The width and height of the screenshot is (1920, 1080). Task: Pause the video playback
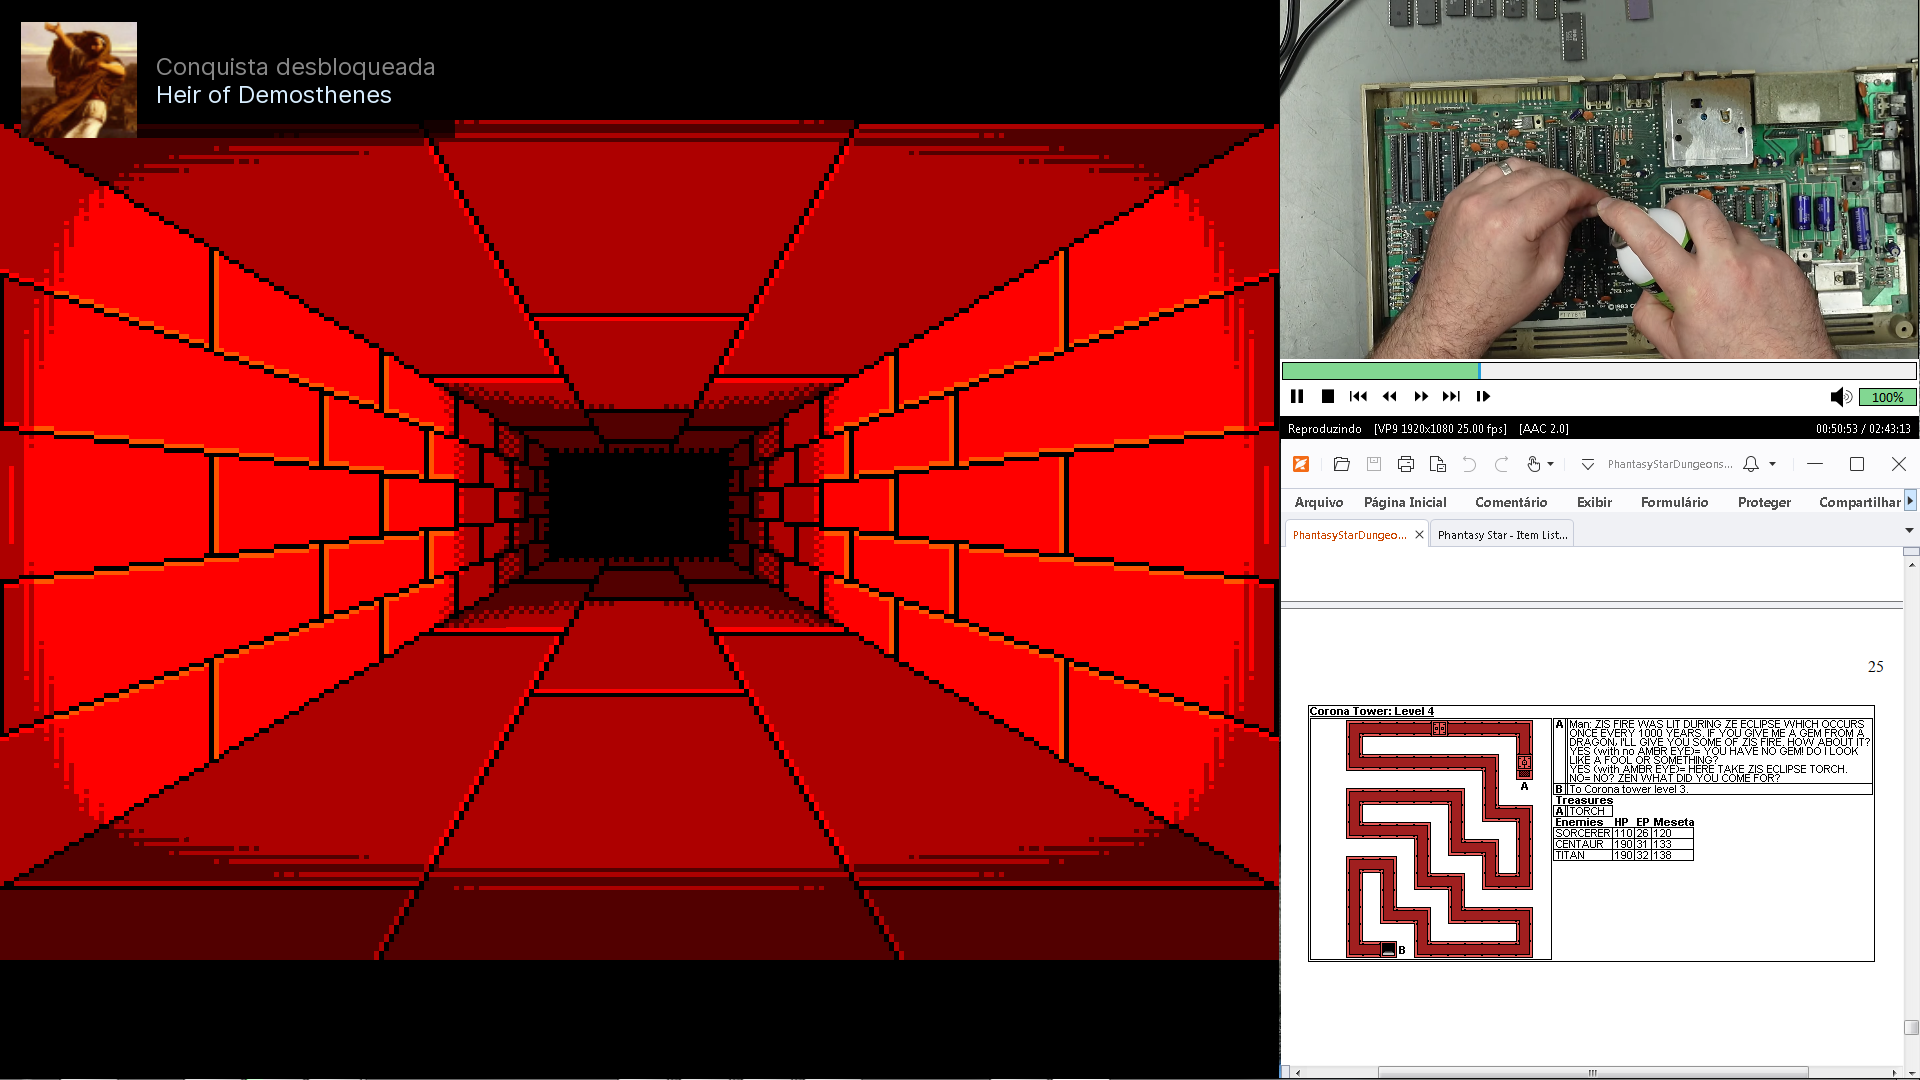[1297, 397]
